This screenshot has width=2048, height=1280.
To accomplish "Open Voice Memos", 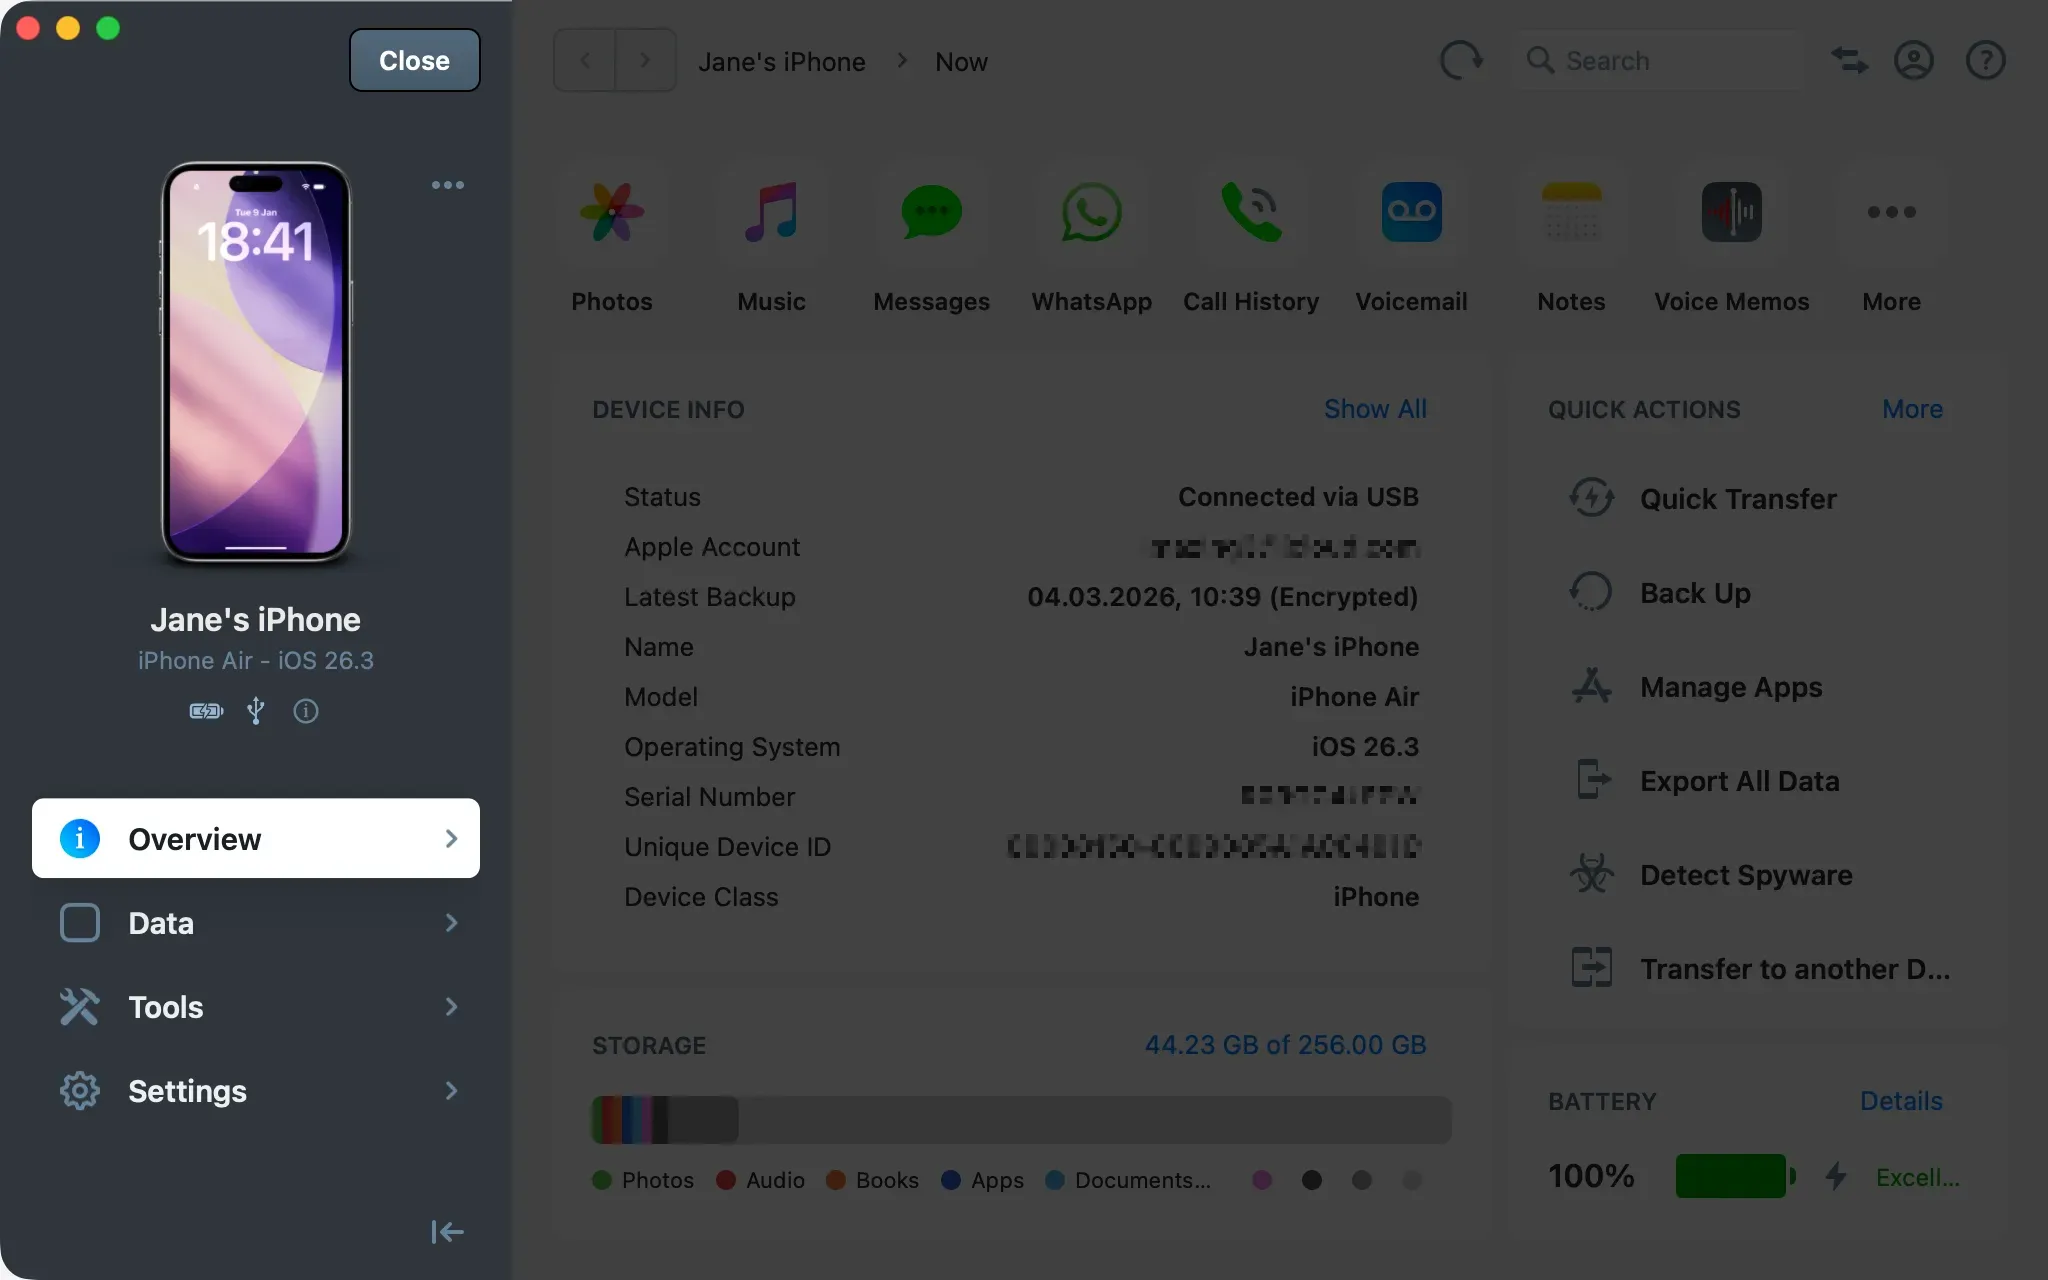I will pyautogui.click(x=1730, y=240).
